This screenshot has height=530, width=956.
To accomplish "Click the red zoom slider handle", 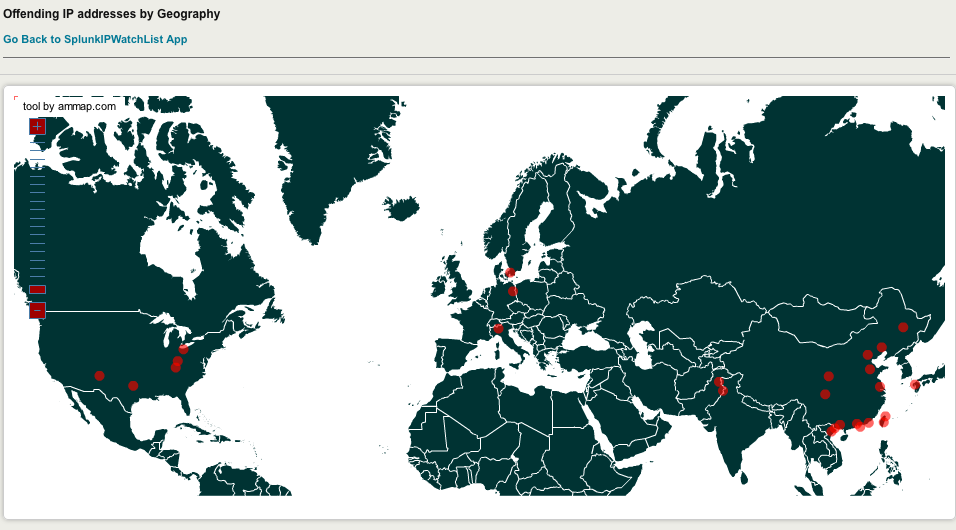I will [x=37, y=289].
